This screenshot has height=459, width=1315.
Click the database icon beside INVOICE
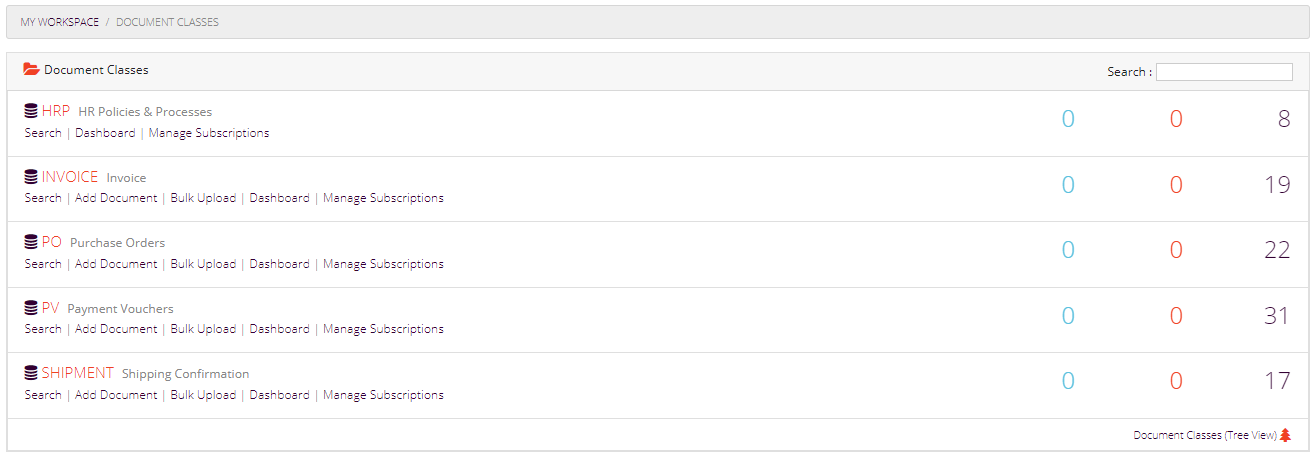coord(31,177)
